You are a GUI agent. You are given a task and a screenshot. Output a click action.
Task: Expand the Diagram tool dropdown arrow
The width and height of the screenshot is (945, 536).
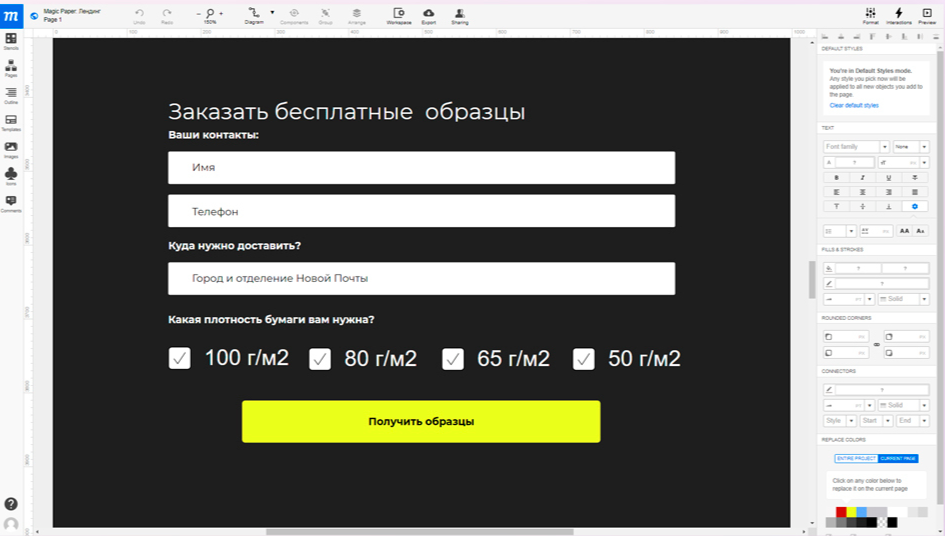(272, 13)
